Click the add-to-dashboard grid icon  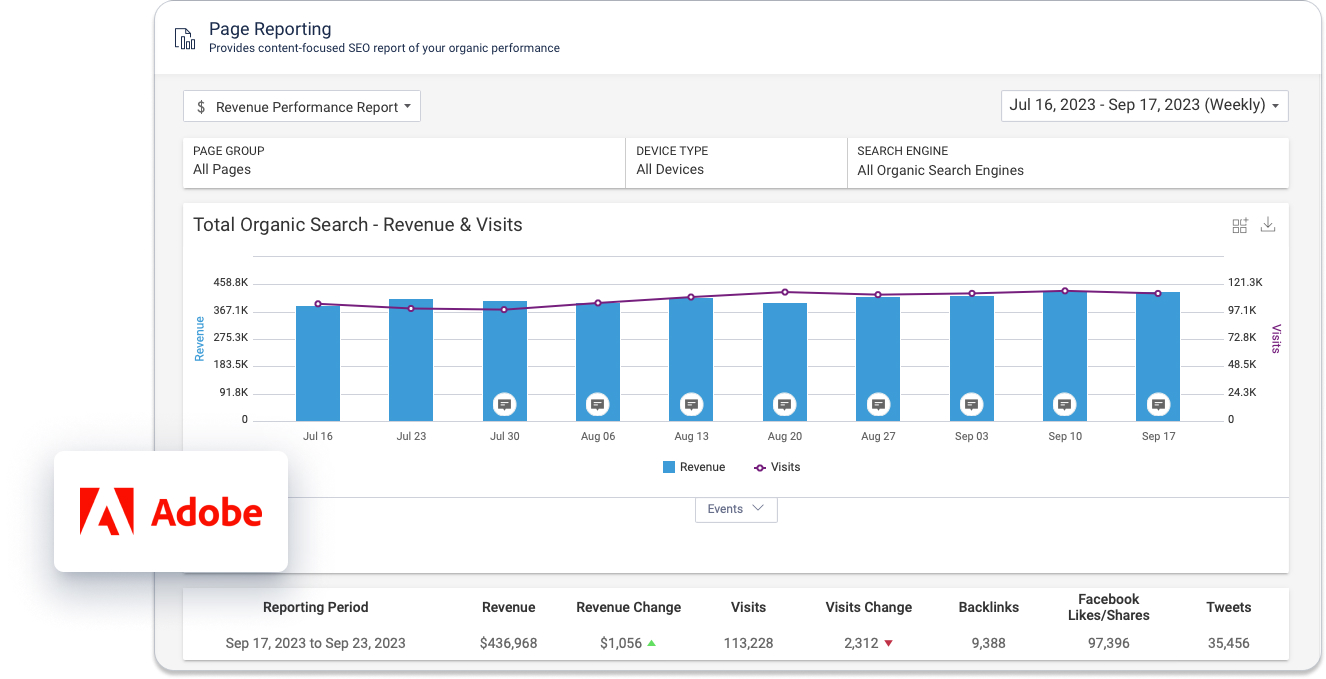[1240, 226]
